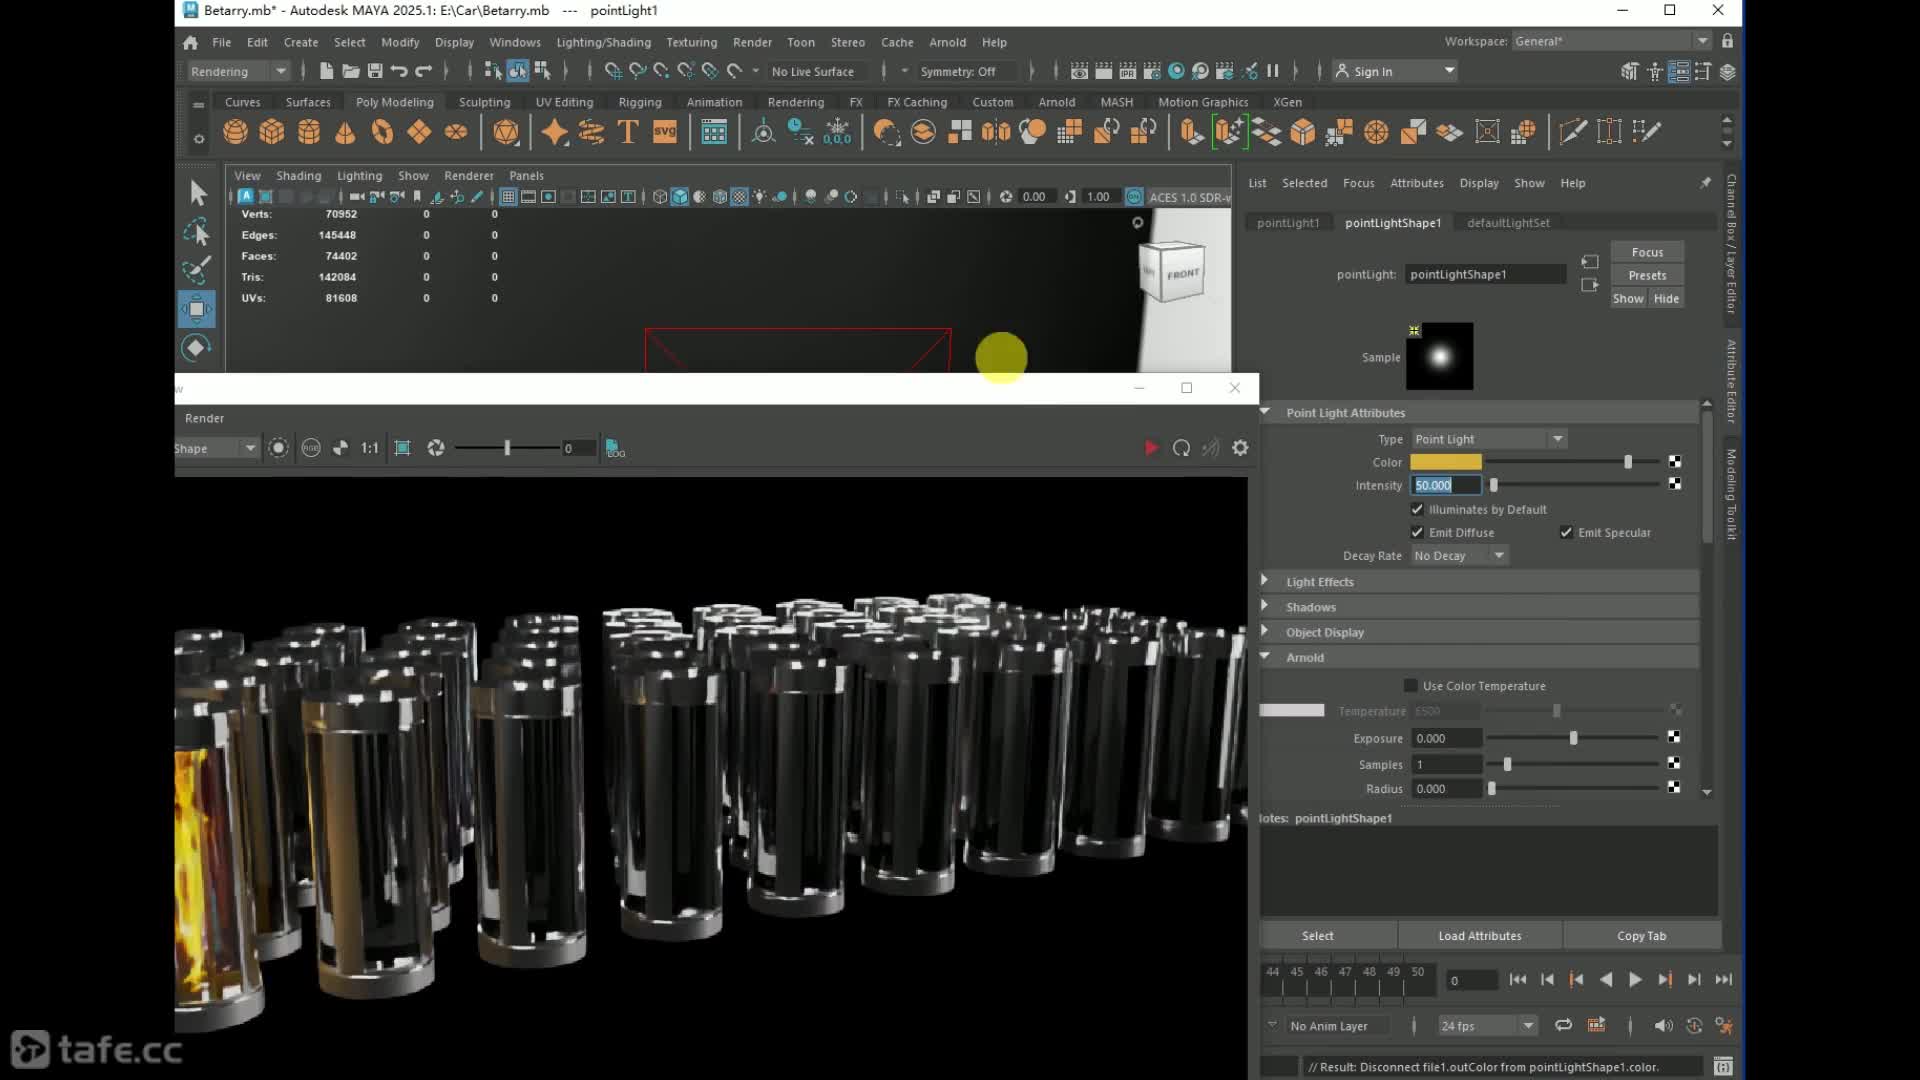Viewport: 1920px width, 1080px height.
Task: Uncheck the Emit Specular checkbox
Action: click(1566, 532)
